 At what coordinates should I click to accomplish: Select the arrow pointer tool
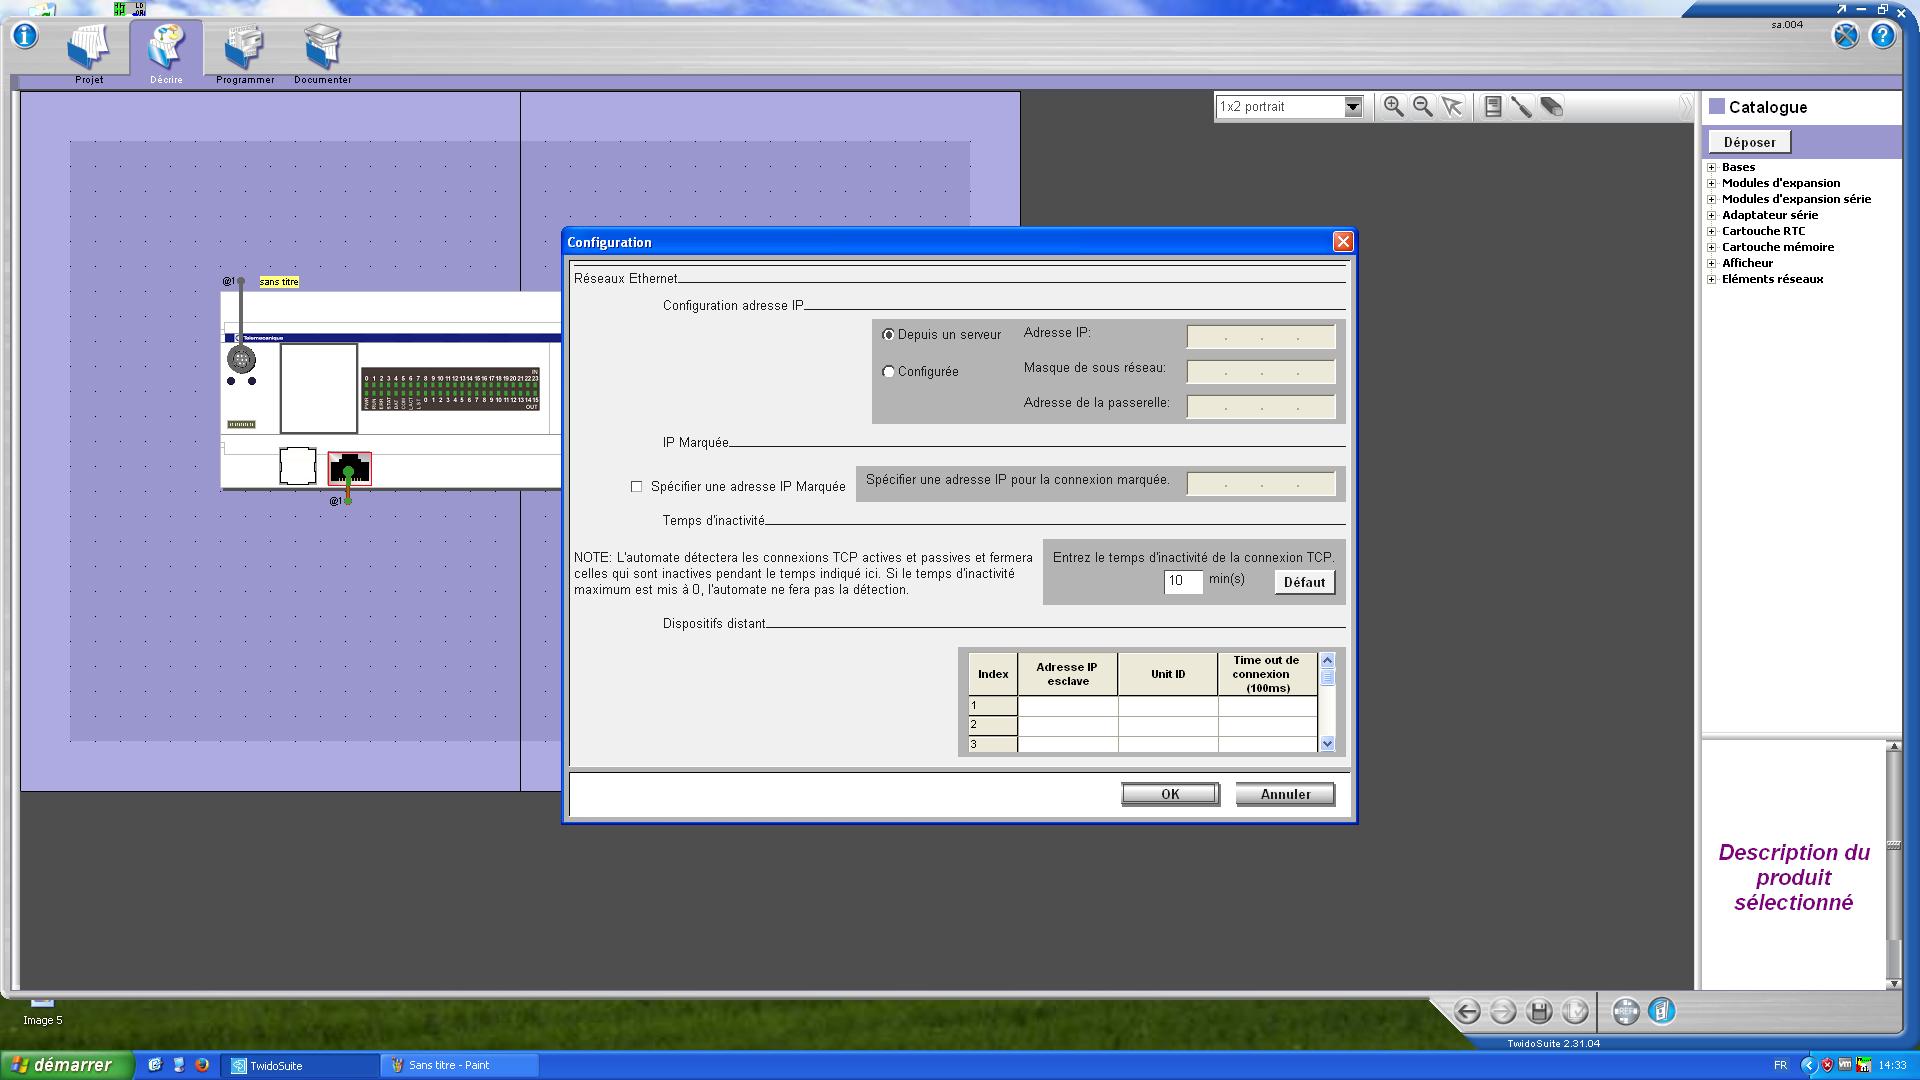[x=1452, y=107]
